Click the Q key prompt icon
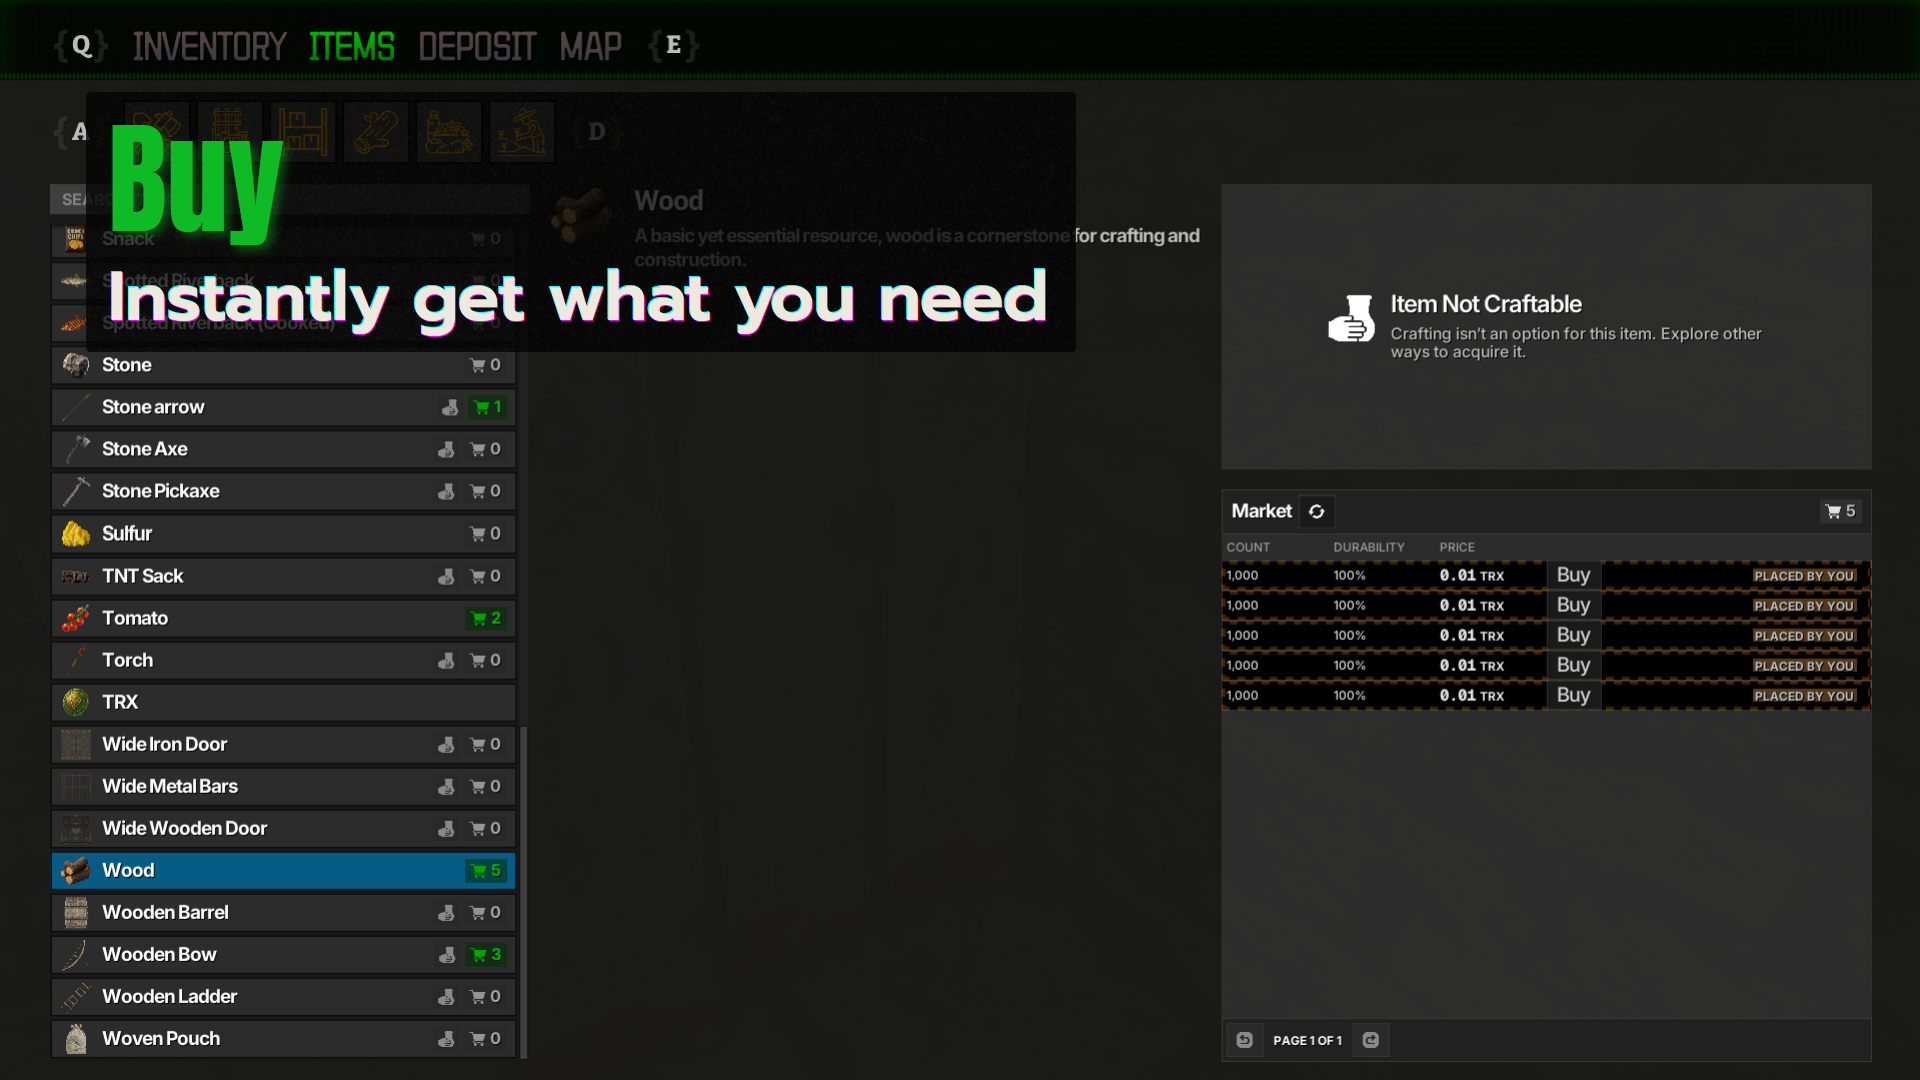Viewport: 1920px width, 1080px height. (81, 45)
